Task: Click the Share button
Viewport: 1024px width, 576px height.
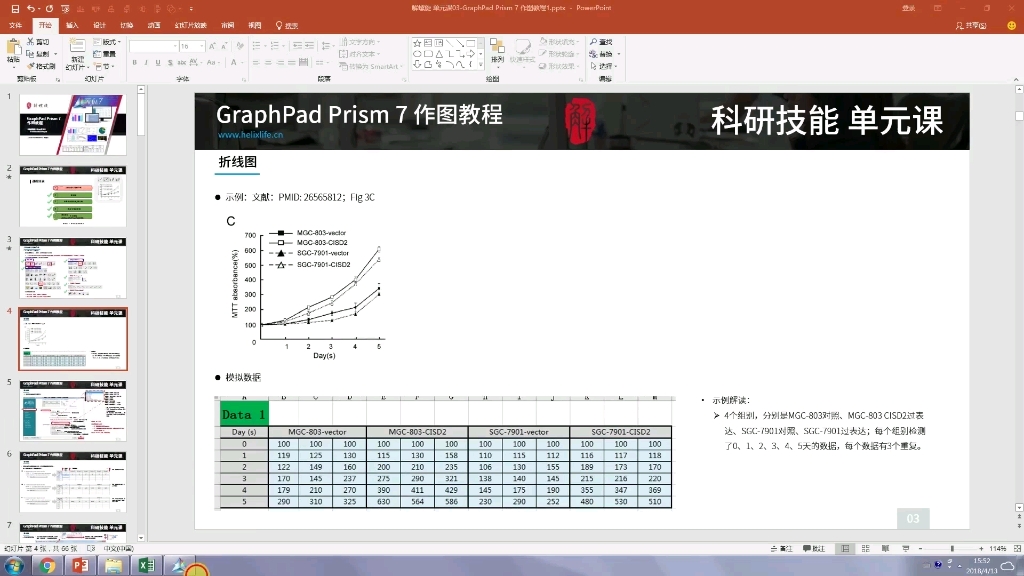Action: tap(971, 25)
